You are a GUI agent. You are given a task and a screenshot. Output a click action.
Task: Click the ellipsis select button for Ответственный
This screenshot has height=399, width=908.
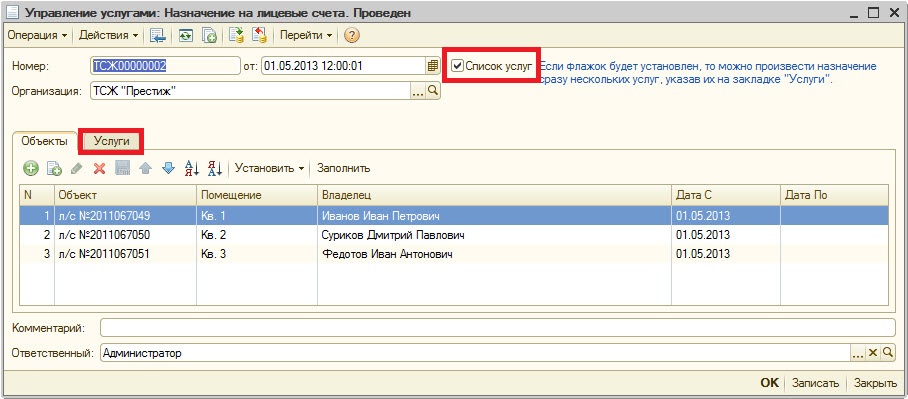tap(858, 352)
